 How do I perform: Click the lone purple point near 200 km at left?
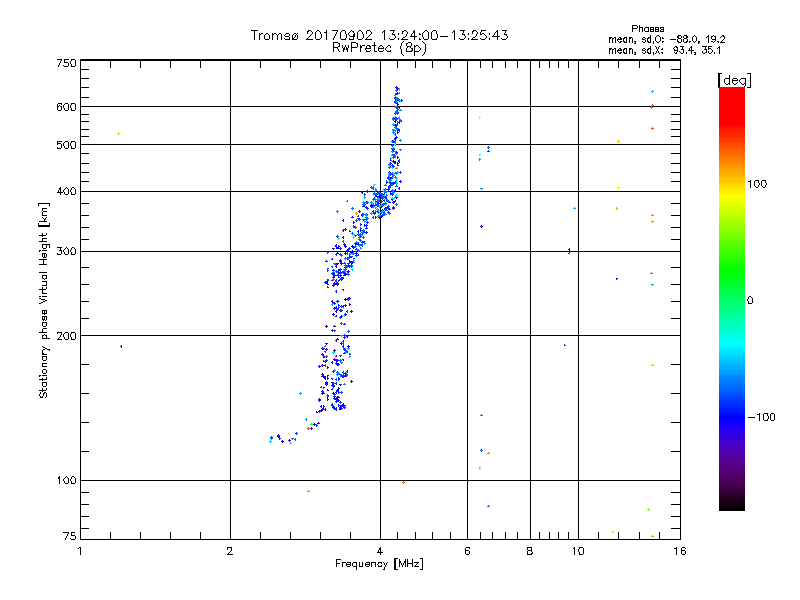click(121, 346)
